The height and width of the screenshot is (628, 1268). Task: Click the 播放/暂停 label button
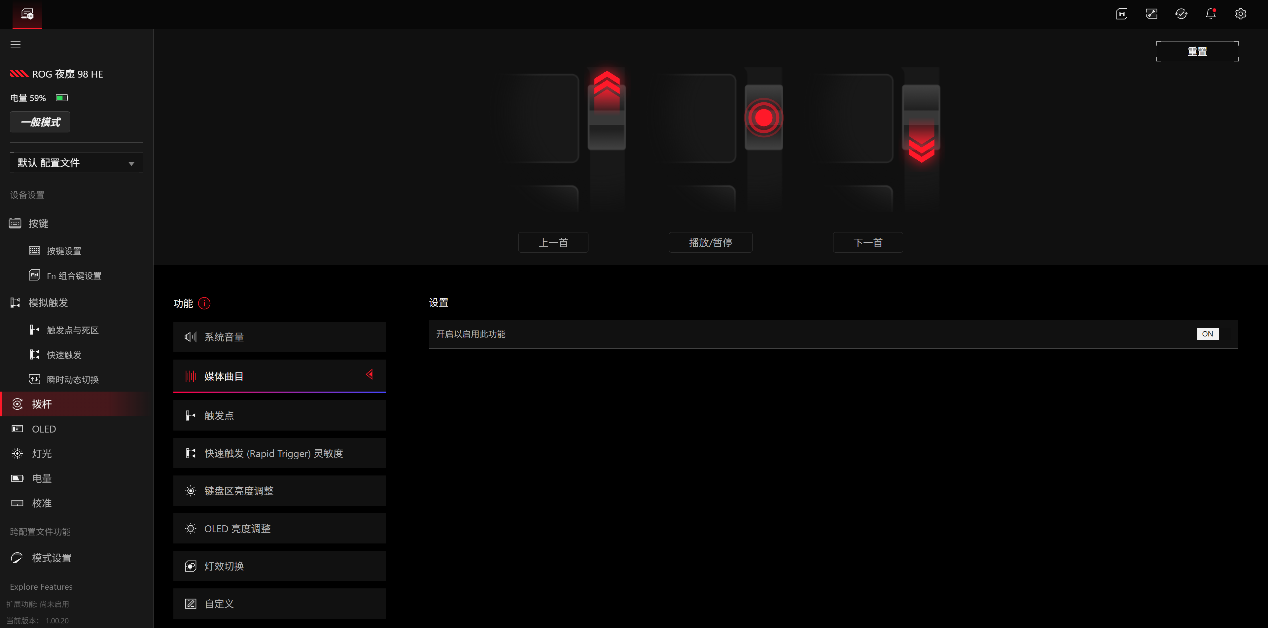710,243
